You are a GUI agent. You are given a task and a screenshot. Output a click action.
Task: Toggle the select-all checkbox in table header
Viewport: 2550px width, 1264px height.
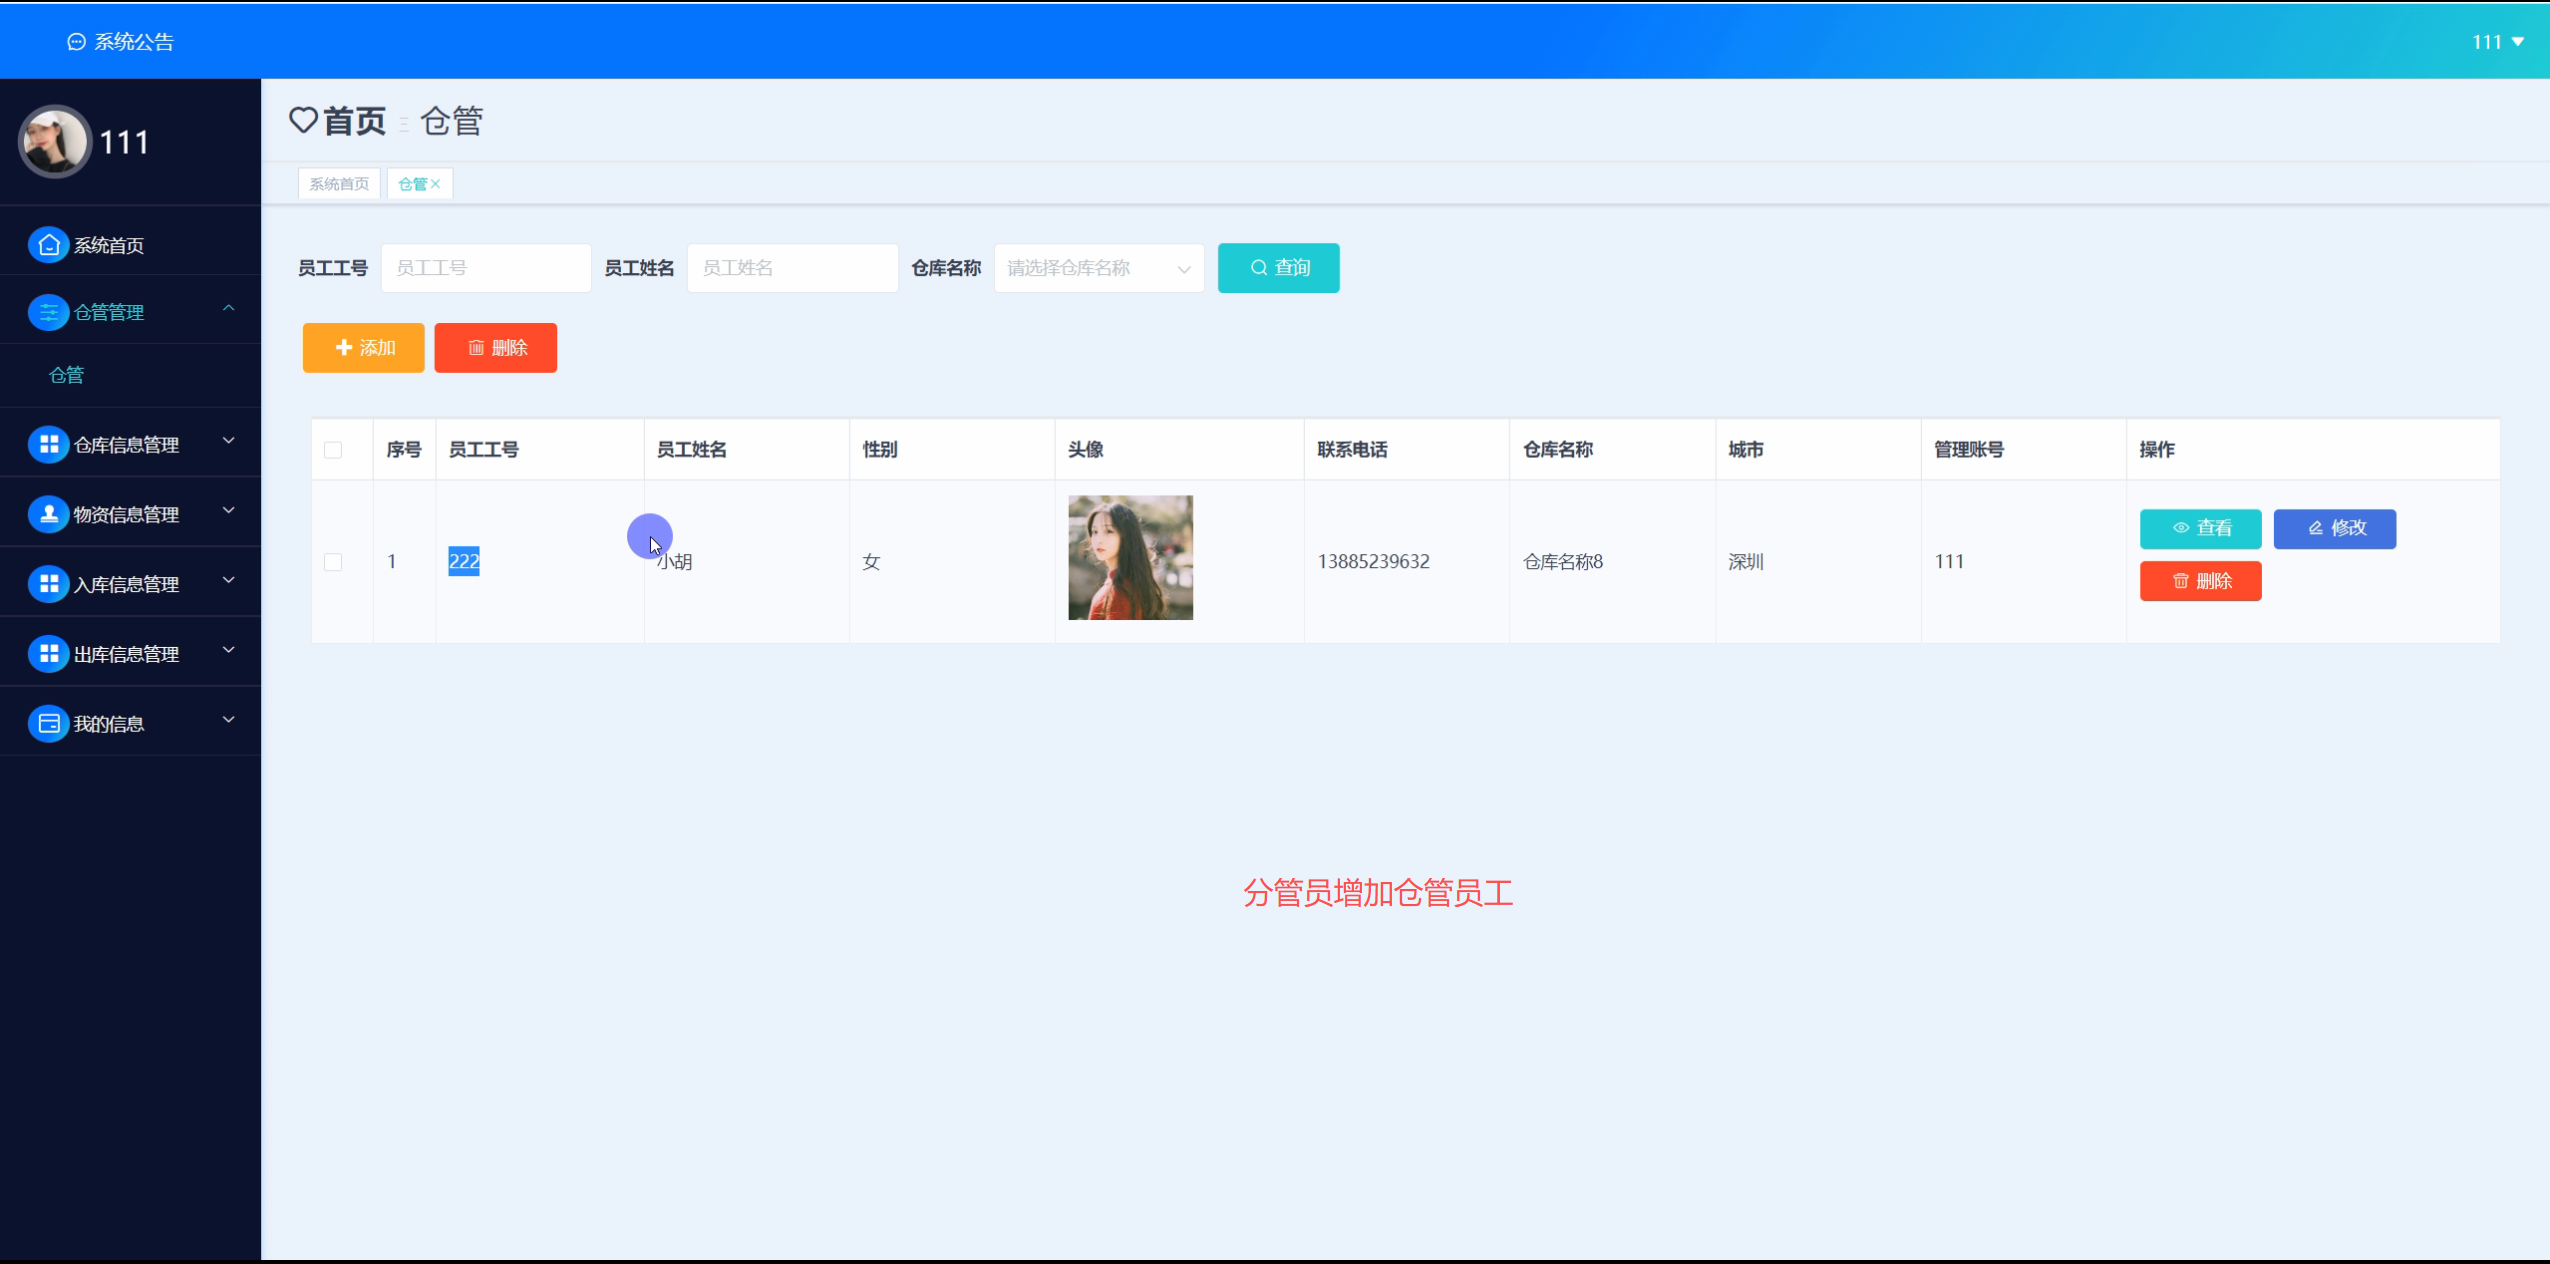click(333, 450)
